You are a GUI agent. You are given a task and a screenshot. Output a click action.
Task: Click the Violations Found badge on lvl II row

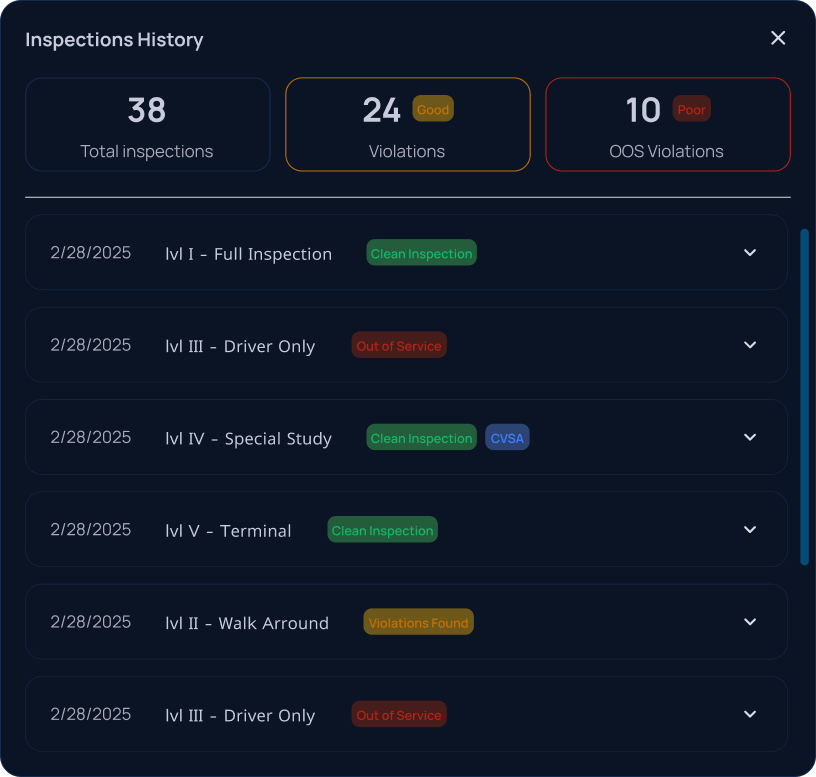point(418,622)
